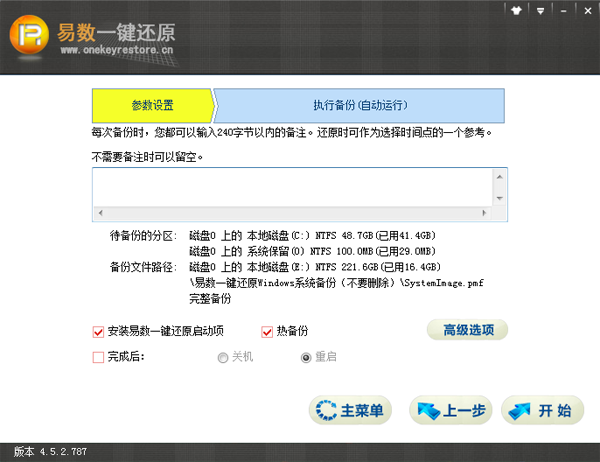
Task: Click the skin (shirt) icon in title bar
Action: (x=517, y=11)
